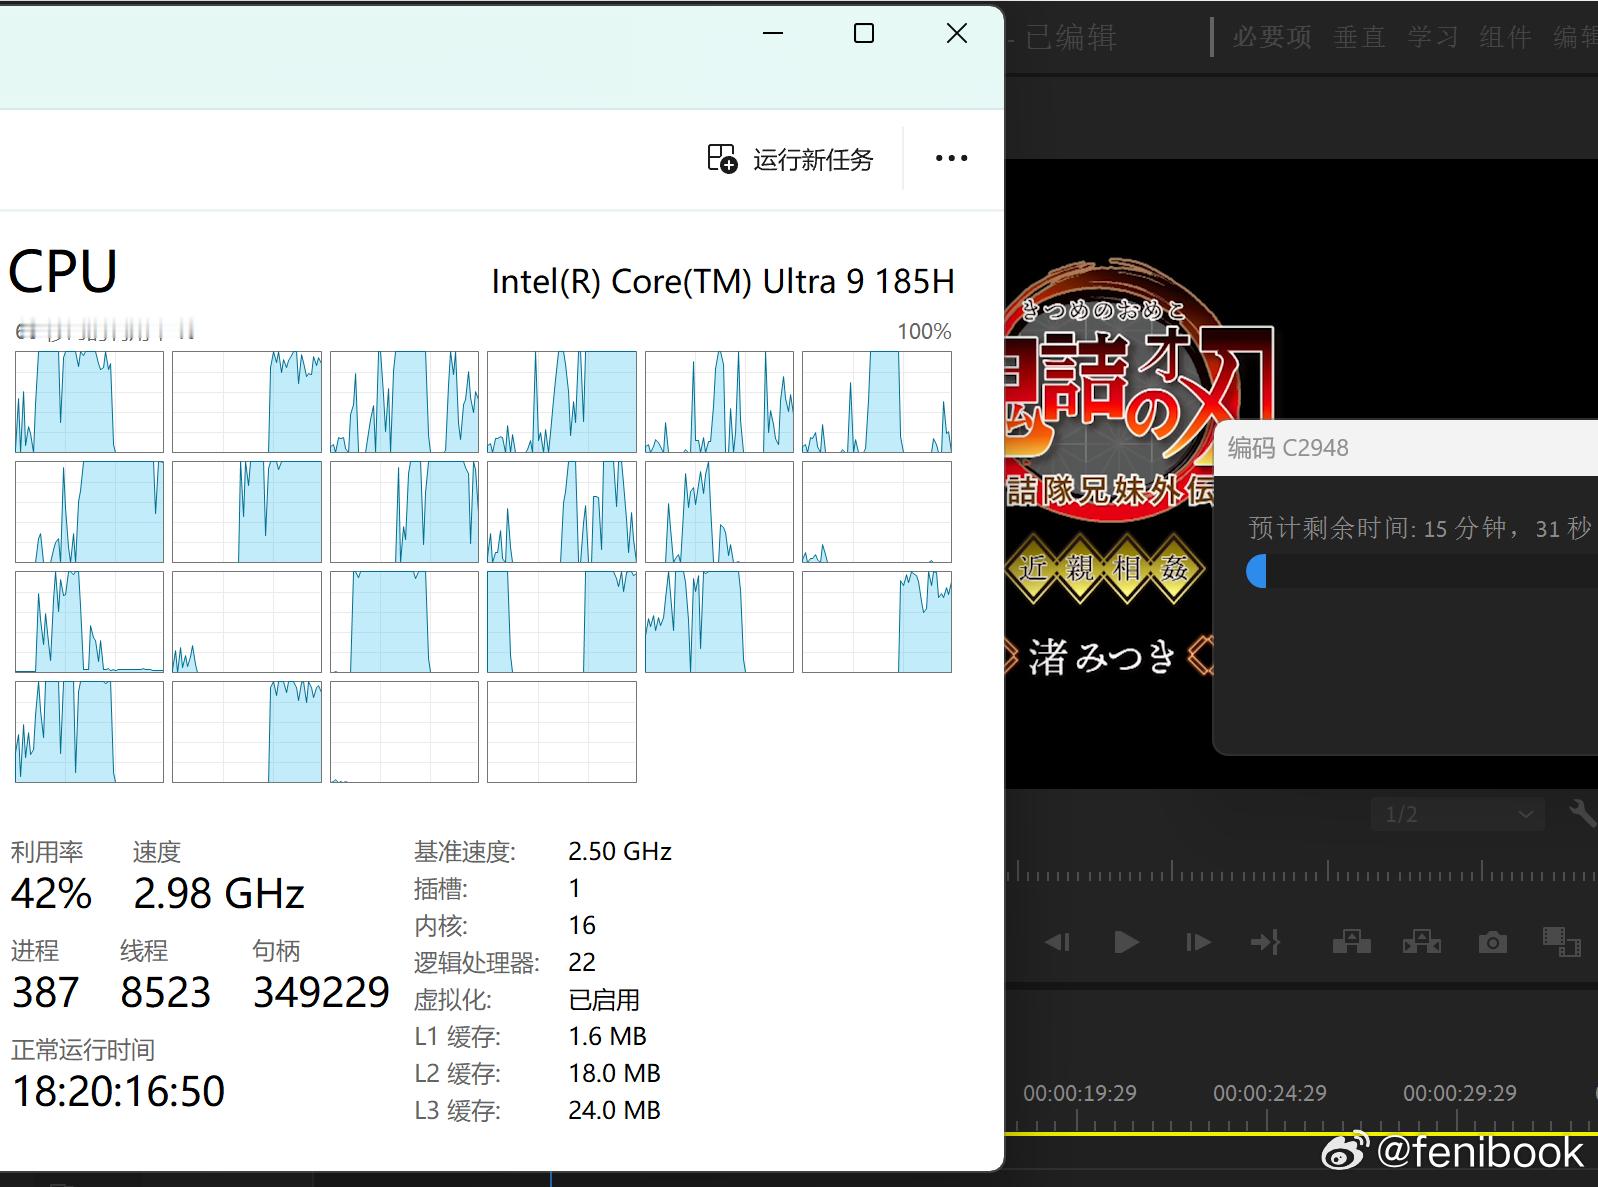1598x1187 pixels.
Task: Click the Run new task icon in Task Manager
Action: pyautogui.click(x=722, y=158)
